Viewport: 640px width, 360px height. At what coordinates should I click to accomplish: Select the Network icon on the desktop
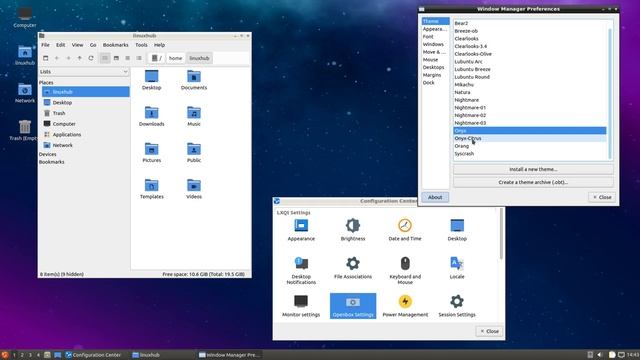coord(24,93)
